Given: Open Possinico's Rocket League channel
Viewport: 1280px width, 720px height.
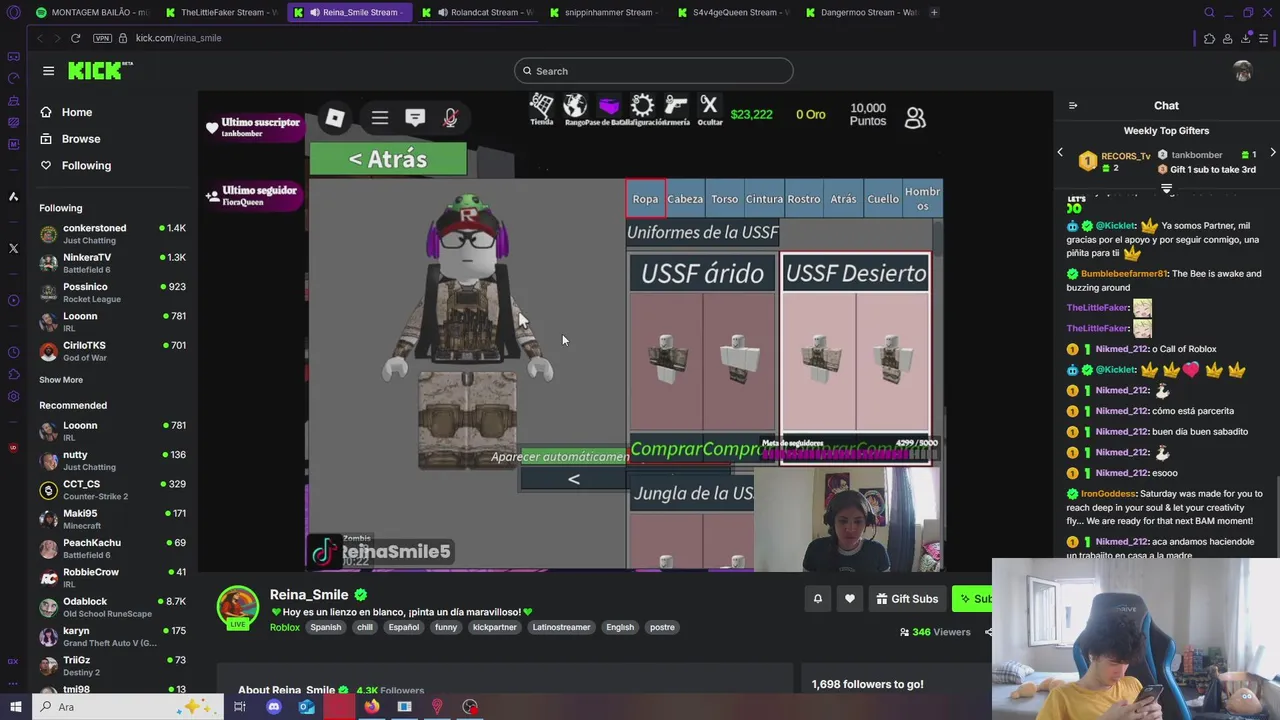Looking at the screenshot, I should click(x=113, y=292).
